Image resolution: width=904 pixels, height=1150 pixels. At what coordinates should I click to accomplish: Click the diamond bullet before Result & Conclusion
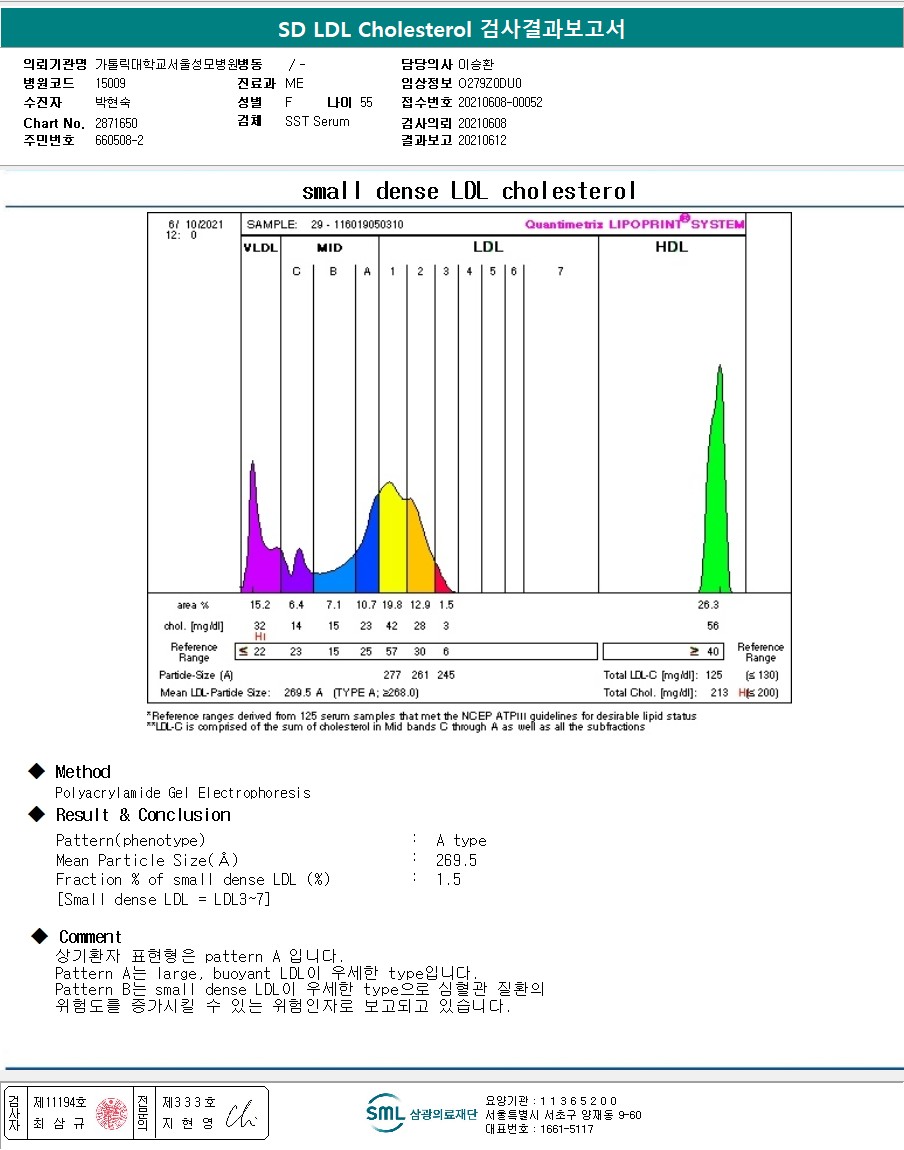point(37,814)
